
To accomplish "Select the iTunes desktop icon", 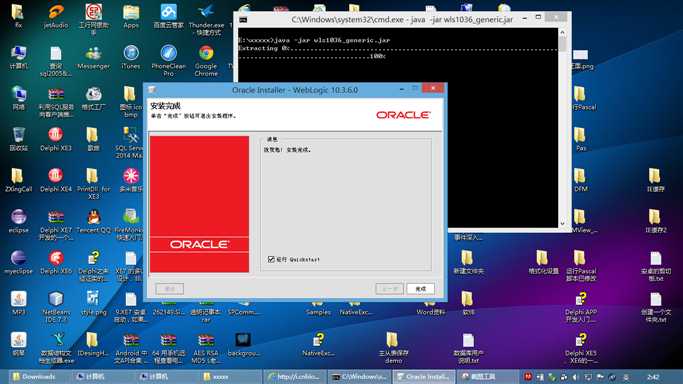I will [131, 57].
